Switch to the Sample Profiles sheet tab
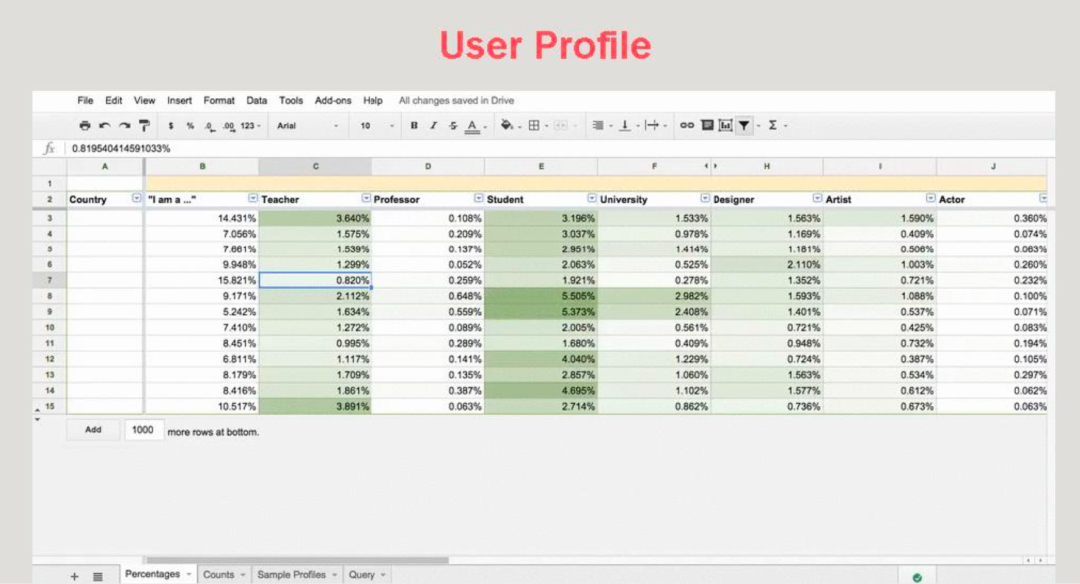Screen dimensions: 1080x584 pos(292,575)
